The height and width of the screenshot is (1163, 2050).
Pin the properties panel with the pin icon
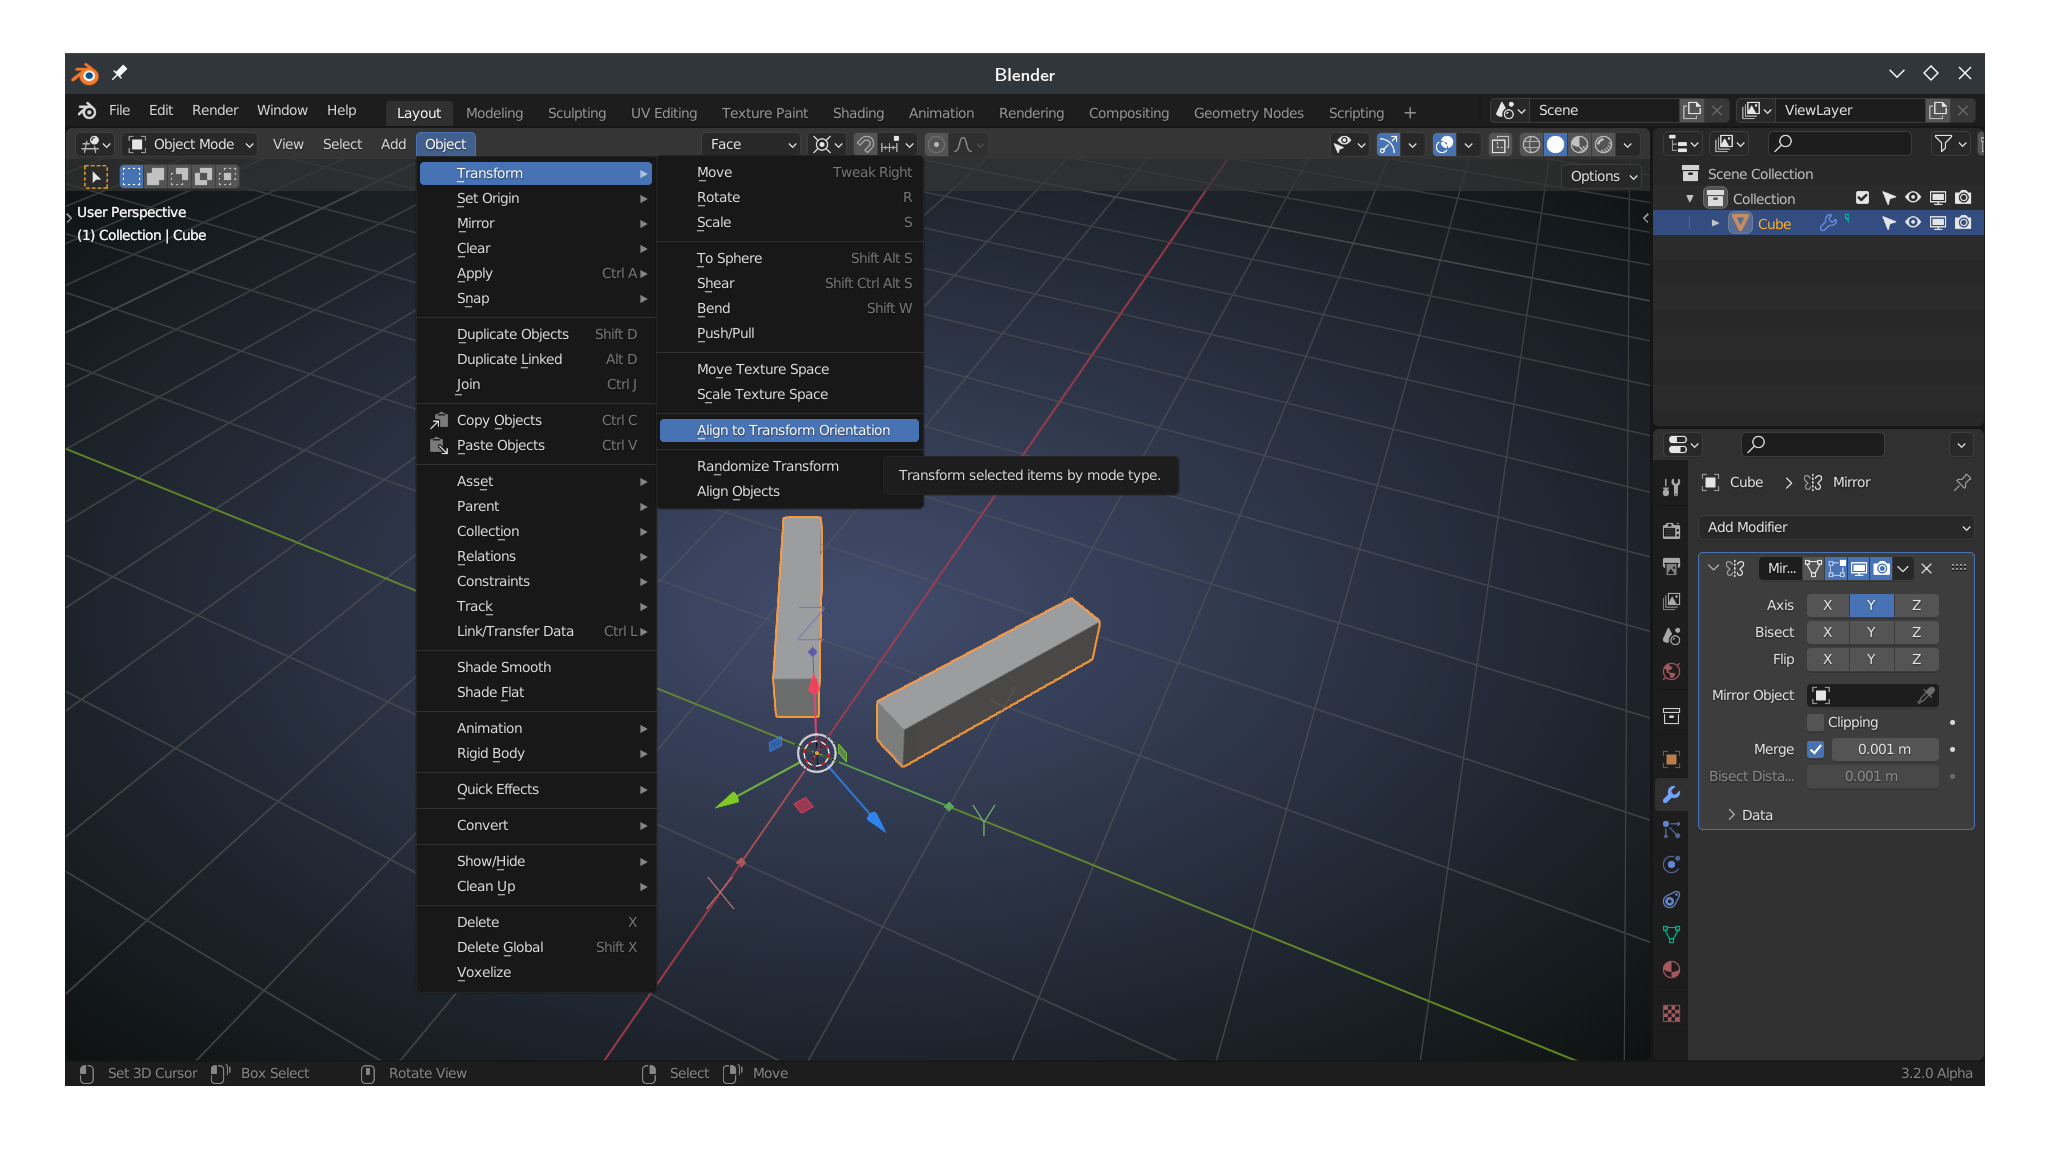click(1962, 482)
